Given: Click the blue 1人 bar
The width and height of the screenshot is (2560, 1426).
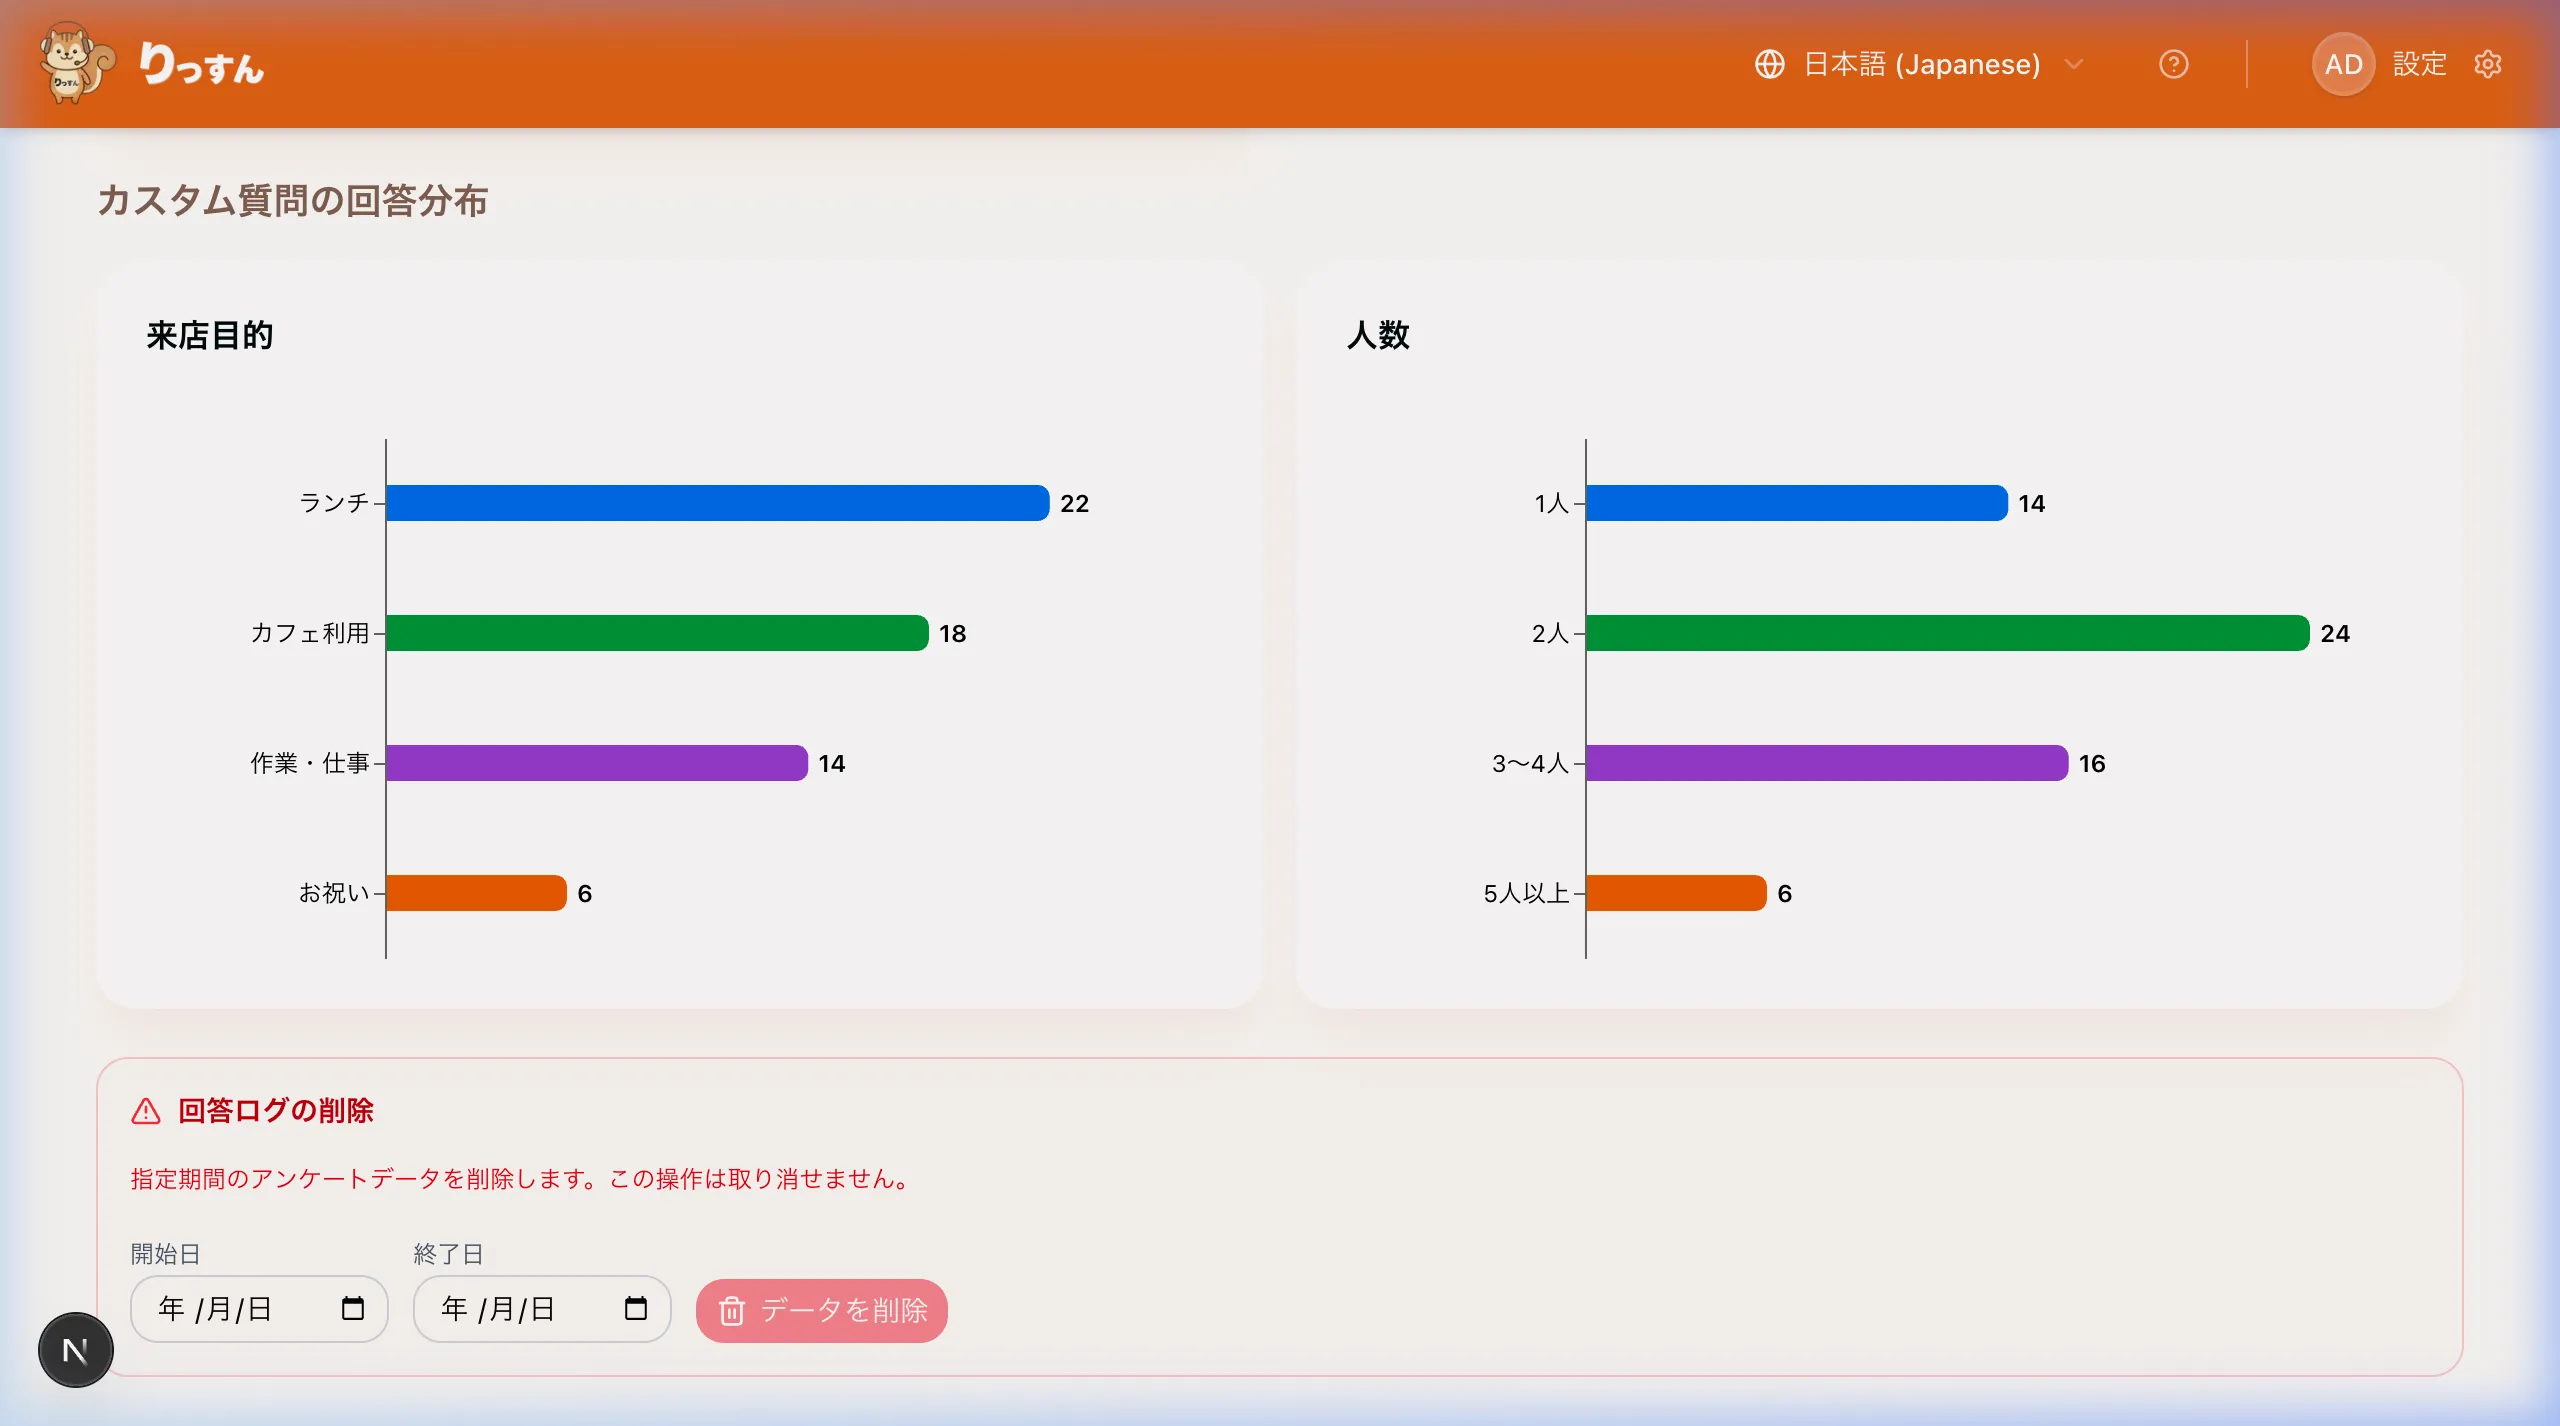Looking at the screenshot, I should pyautogui.click(x=1797, y=503).
